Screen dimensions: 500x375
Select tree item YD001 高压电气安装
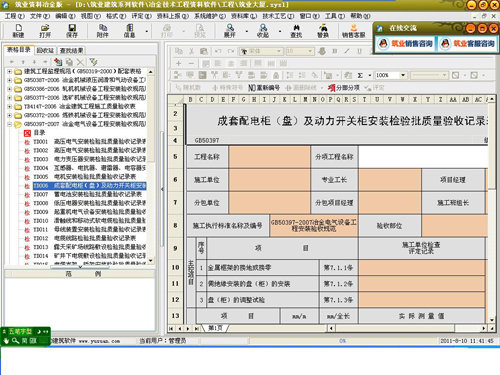coord(89,142)
